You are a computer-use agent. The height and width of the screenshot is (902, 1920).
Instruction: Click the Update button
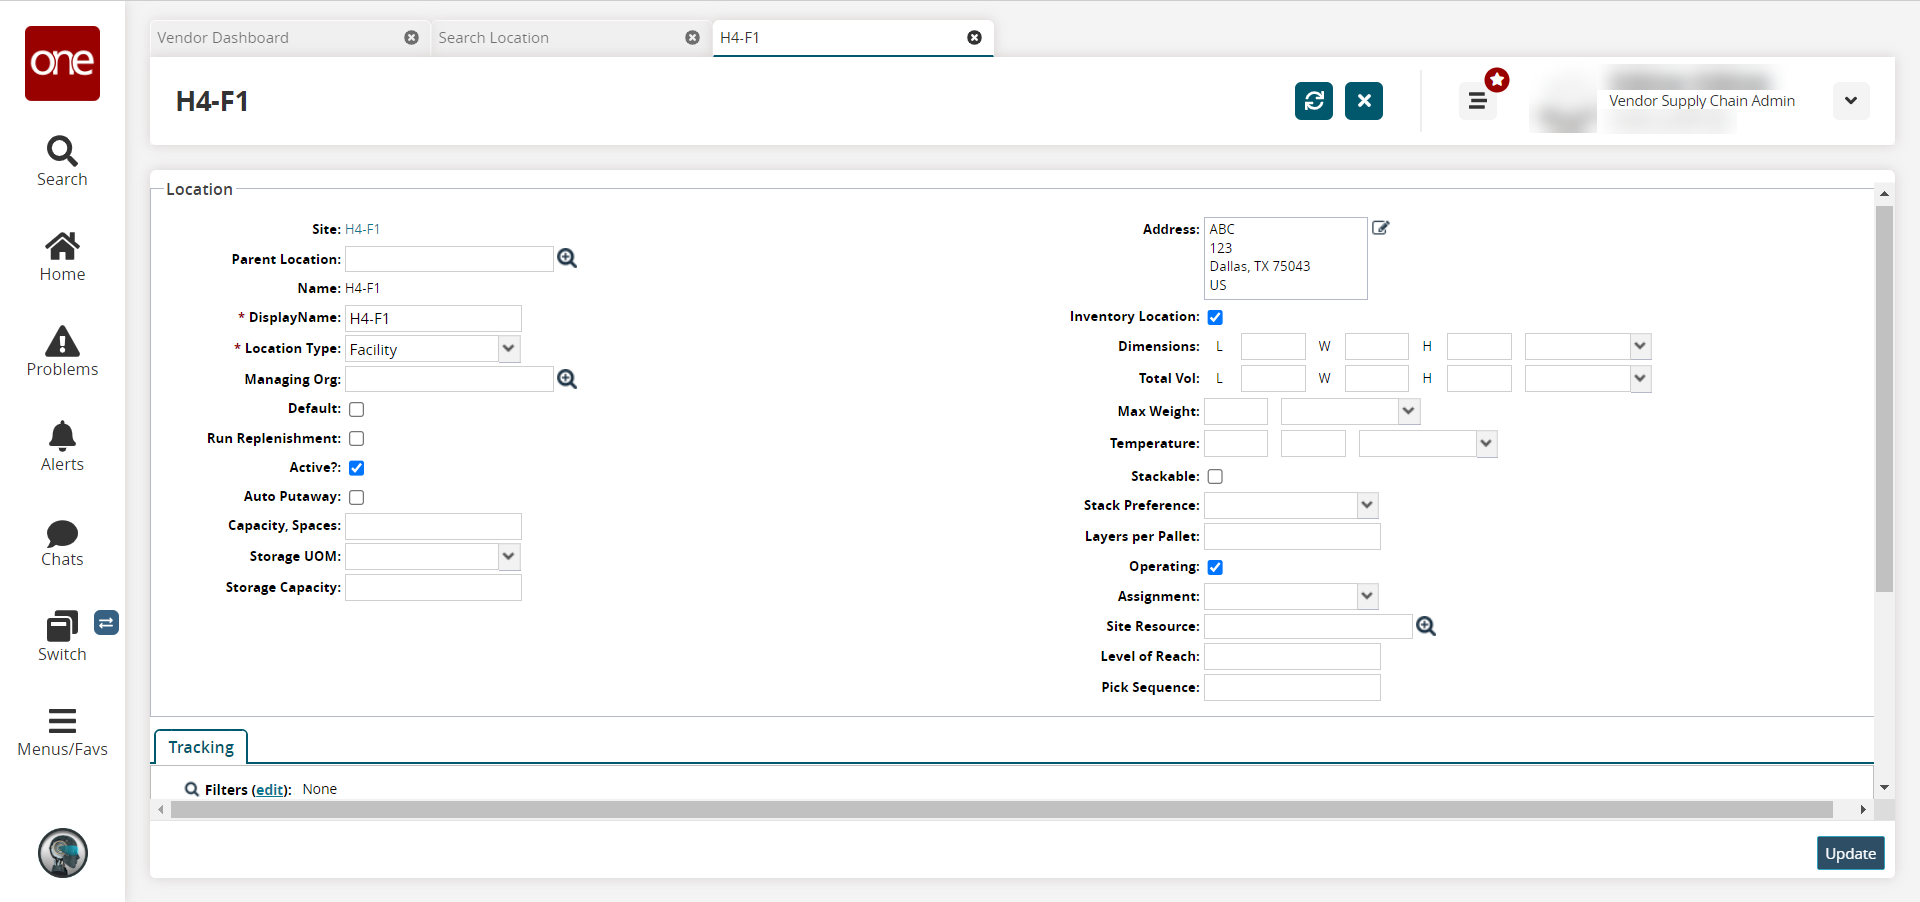pos(1850,854)
